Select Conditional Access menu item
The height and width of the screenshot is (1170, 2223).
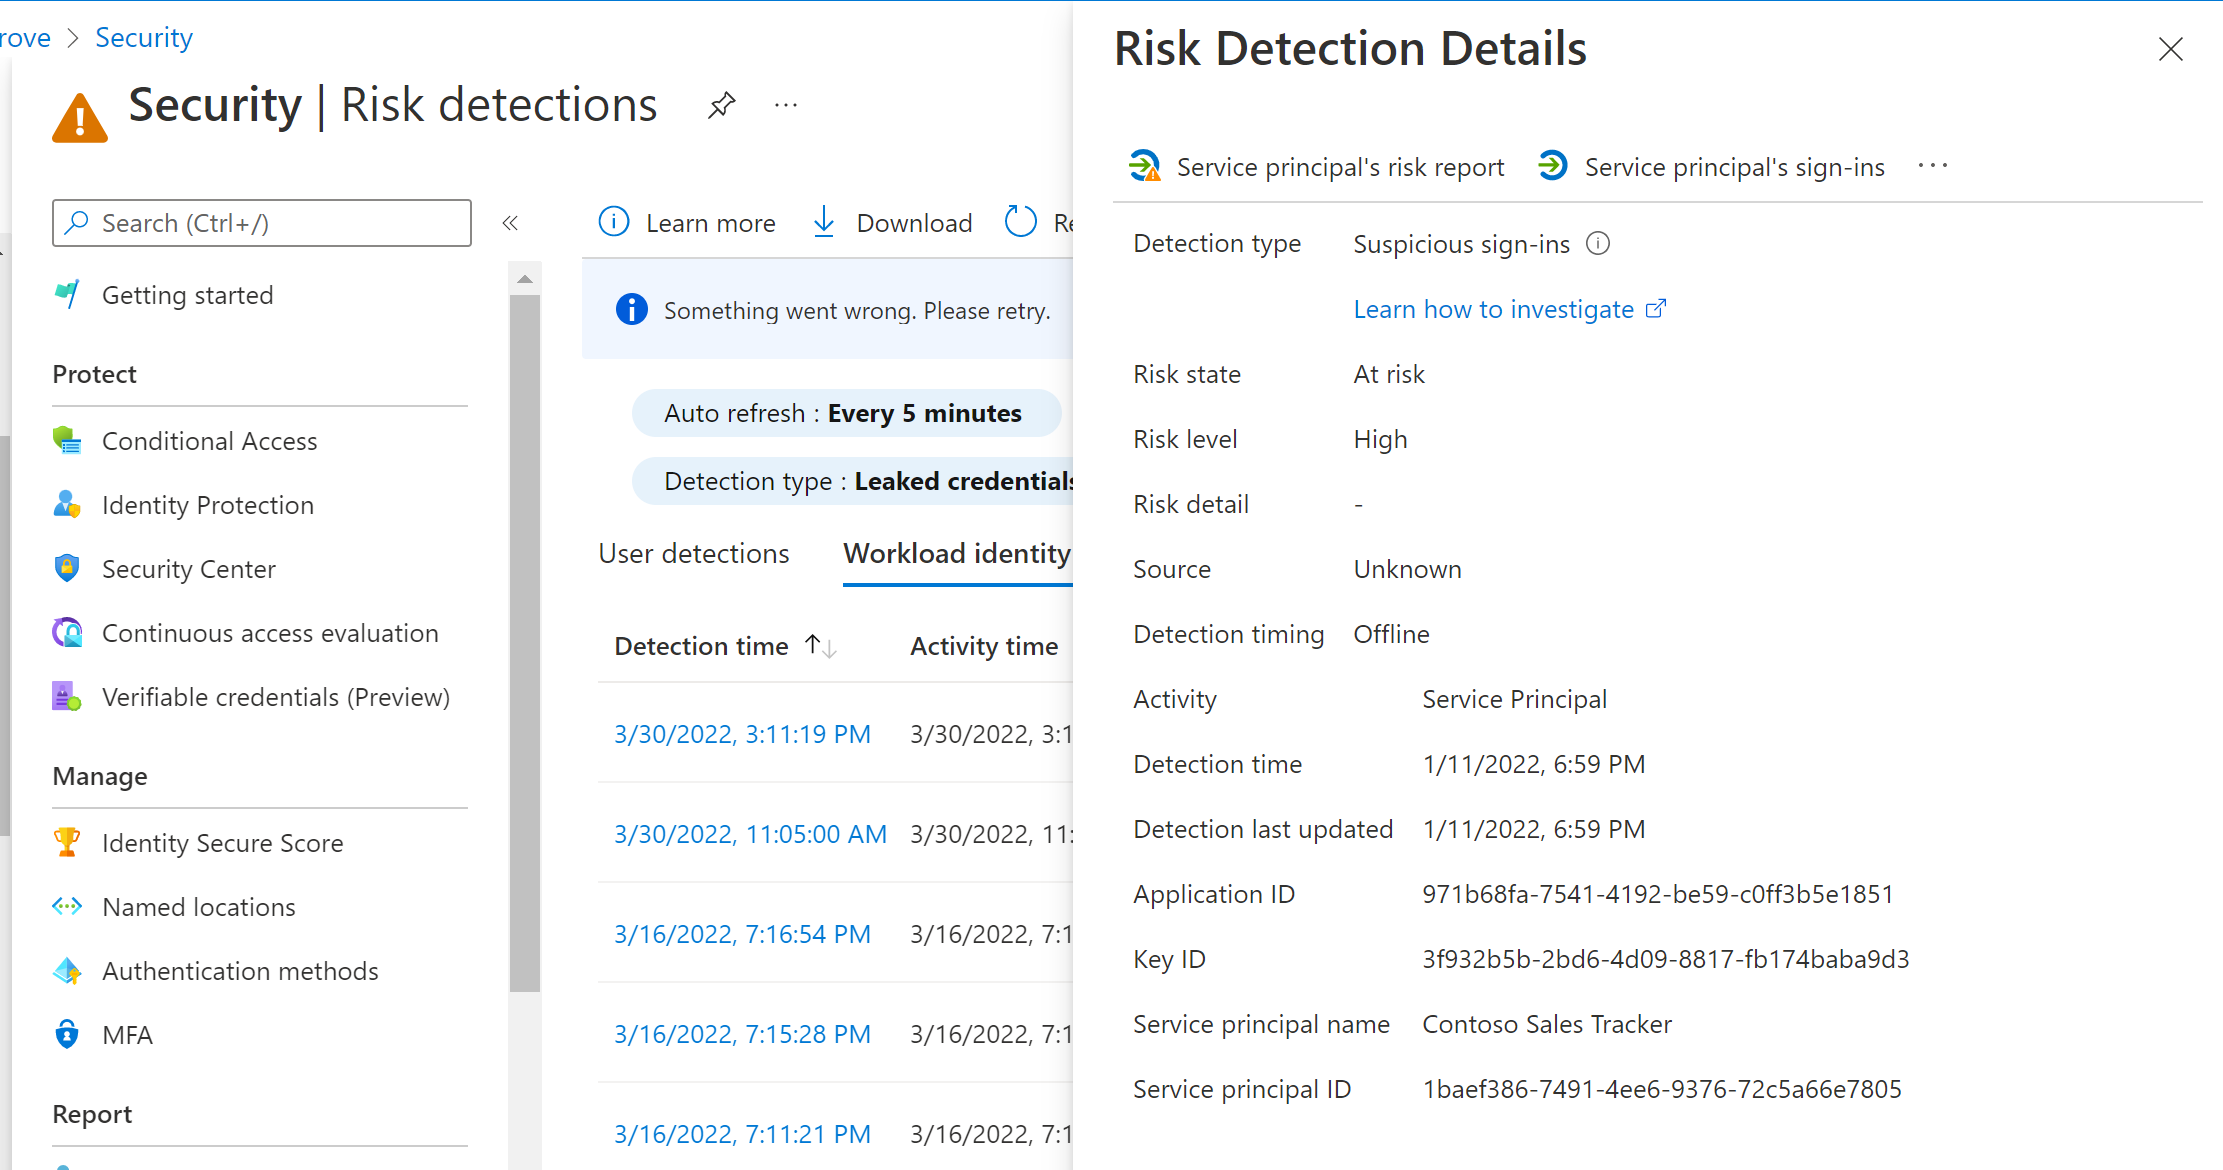[210, 441]
